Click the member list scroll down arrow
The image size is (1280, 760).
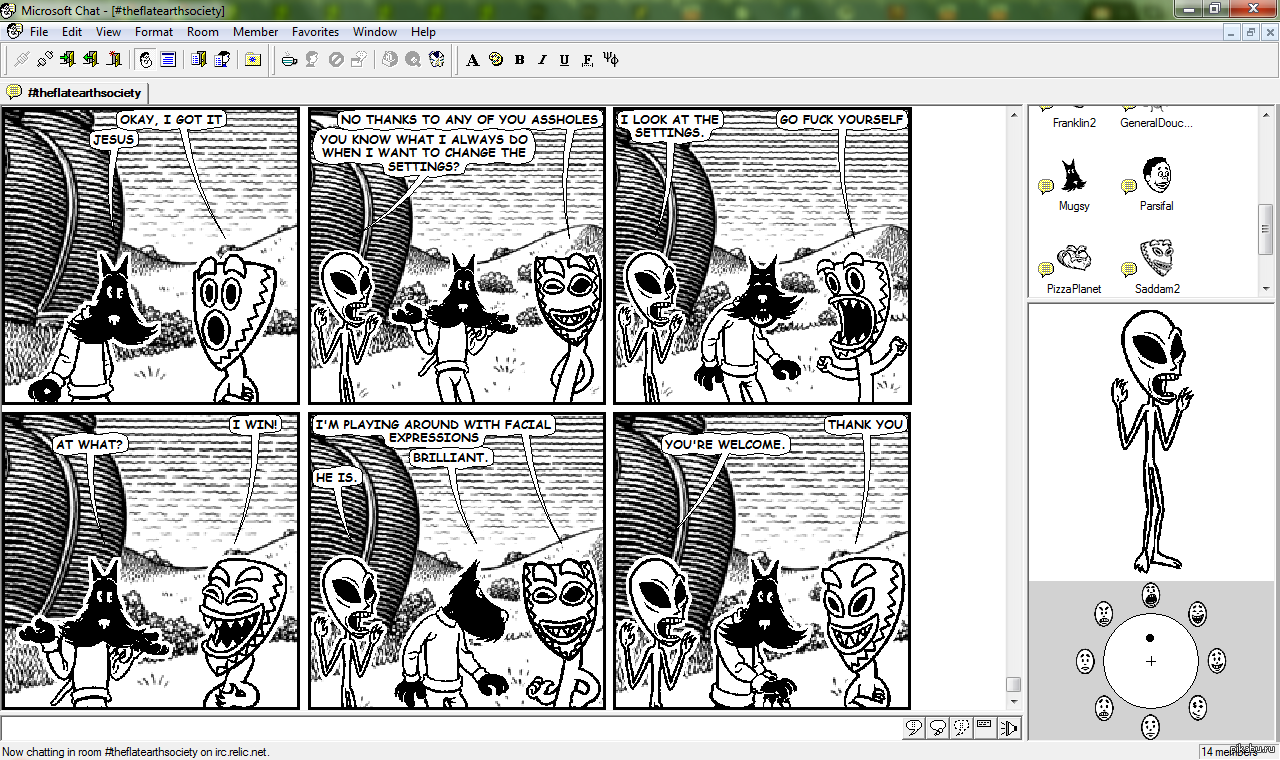1265,287
